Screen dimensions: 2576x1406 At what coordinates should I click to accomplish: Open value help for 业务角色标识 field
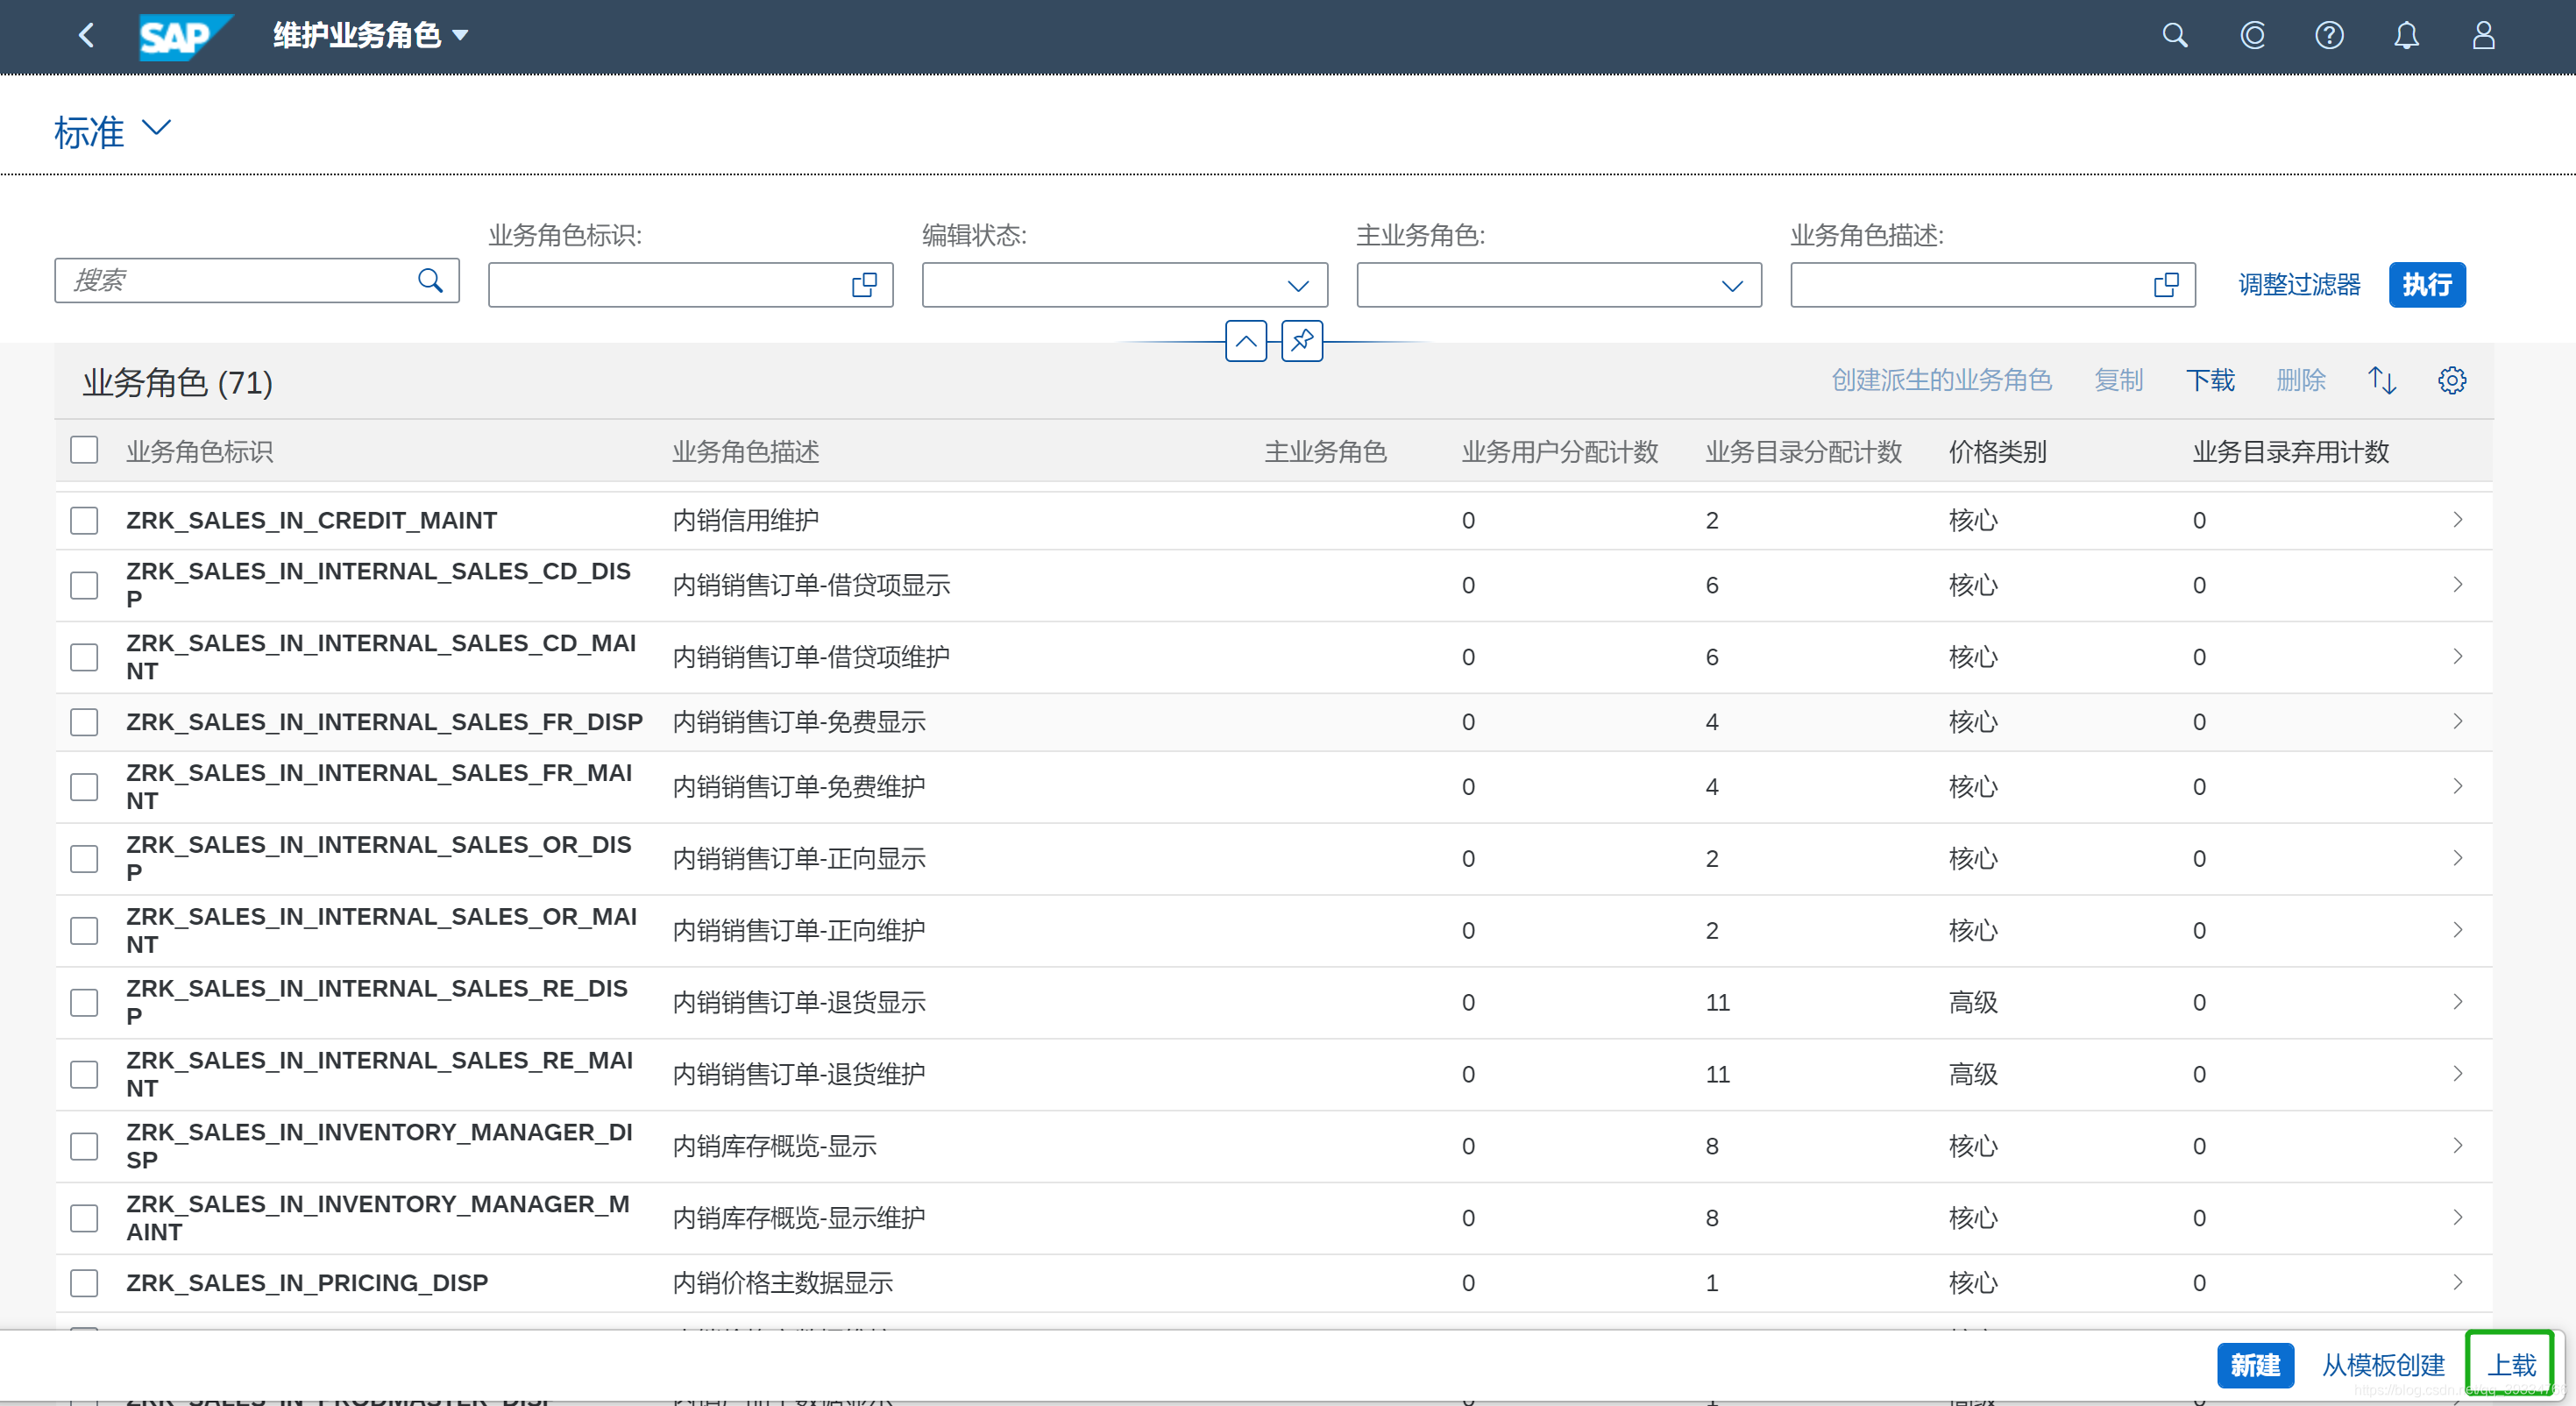pos(864,285)
